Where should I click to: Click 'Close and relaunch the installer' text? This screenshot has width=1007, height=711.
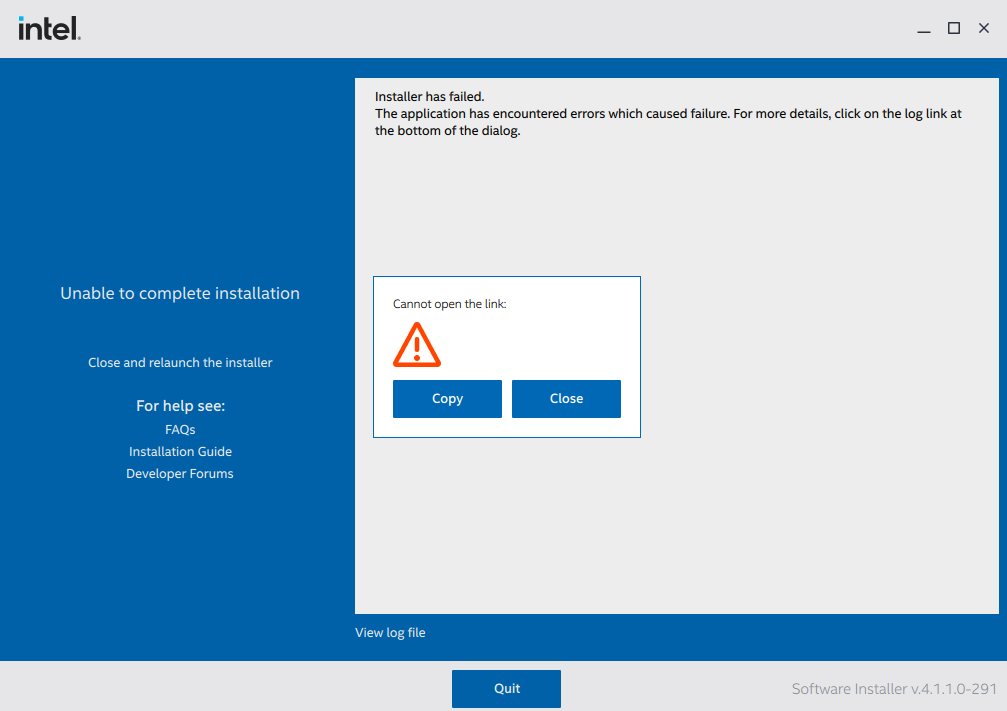(180, 362)
